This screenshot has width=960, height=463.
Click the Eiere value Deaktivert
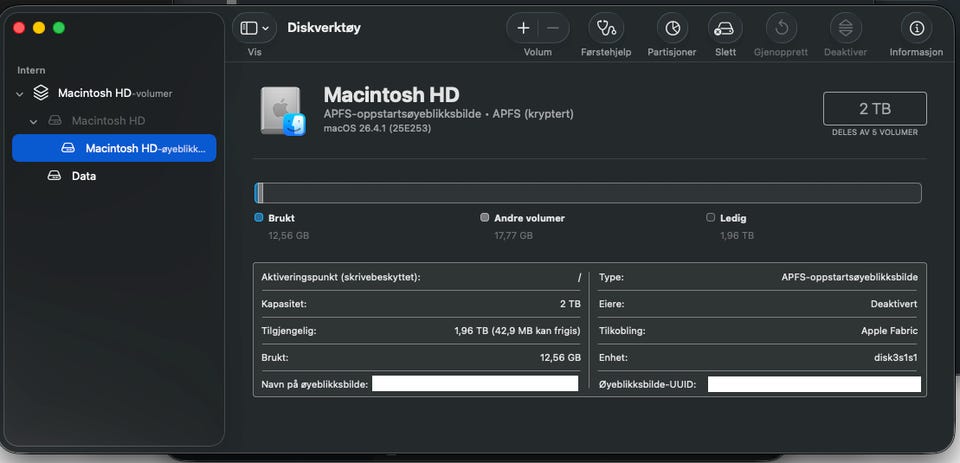(894, 304)
